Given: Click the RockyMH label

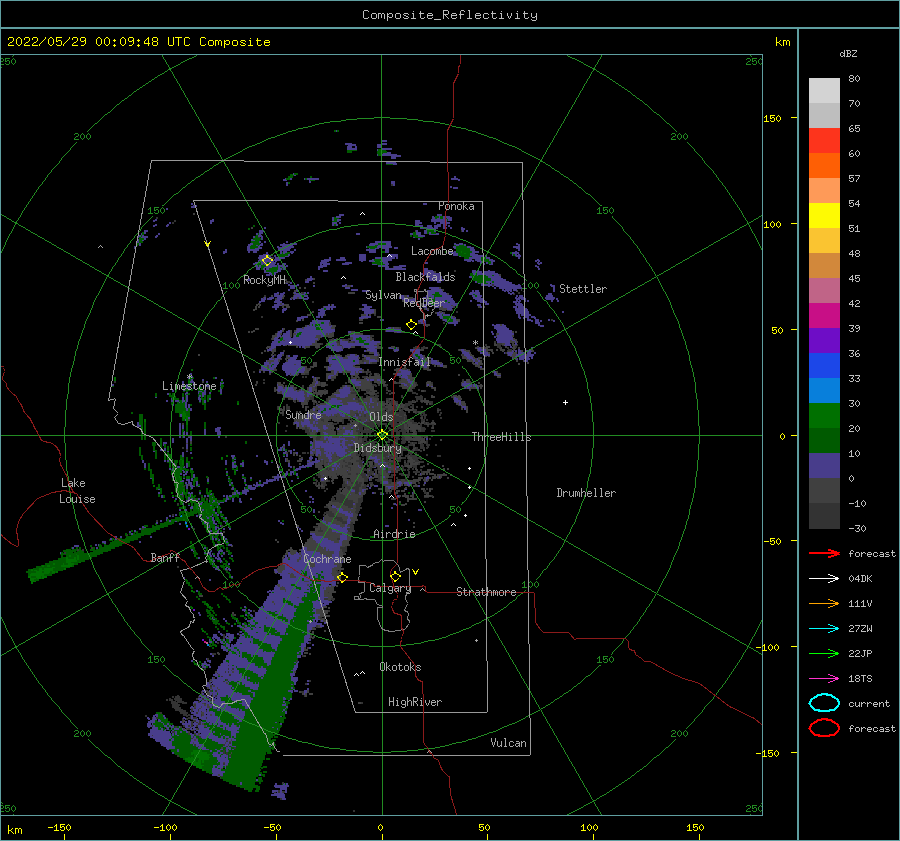Looking at the screenshot, I should (265, 280).
